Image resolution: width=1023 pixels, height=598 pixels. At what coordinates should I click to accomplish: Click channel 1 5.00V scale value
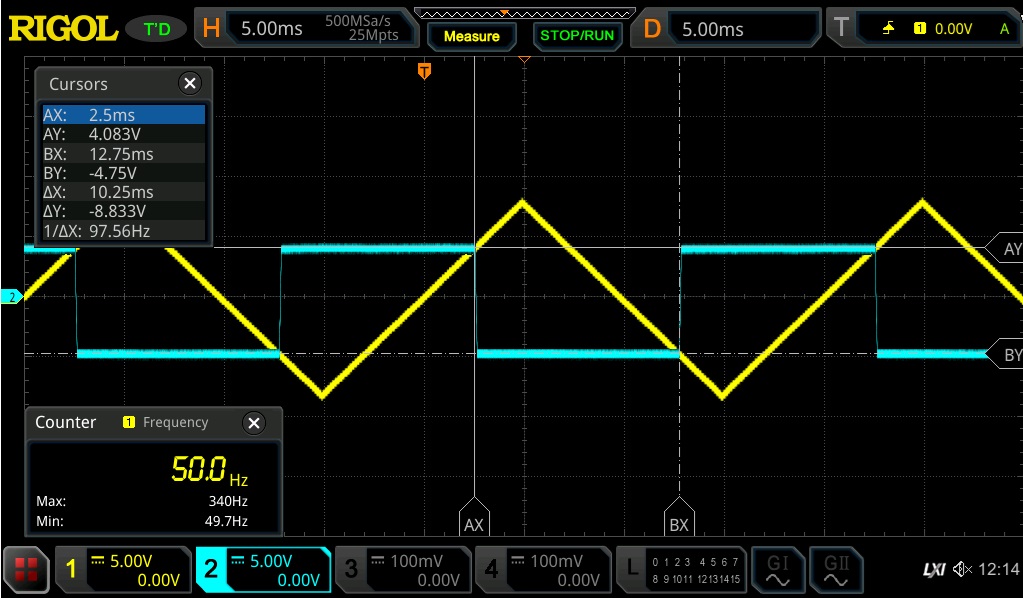tap(130, 561)
